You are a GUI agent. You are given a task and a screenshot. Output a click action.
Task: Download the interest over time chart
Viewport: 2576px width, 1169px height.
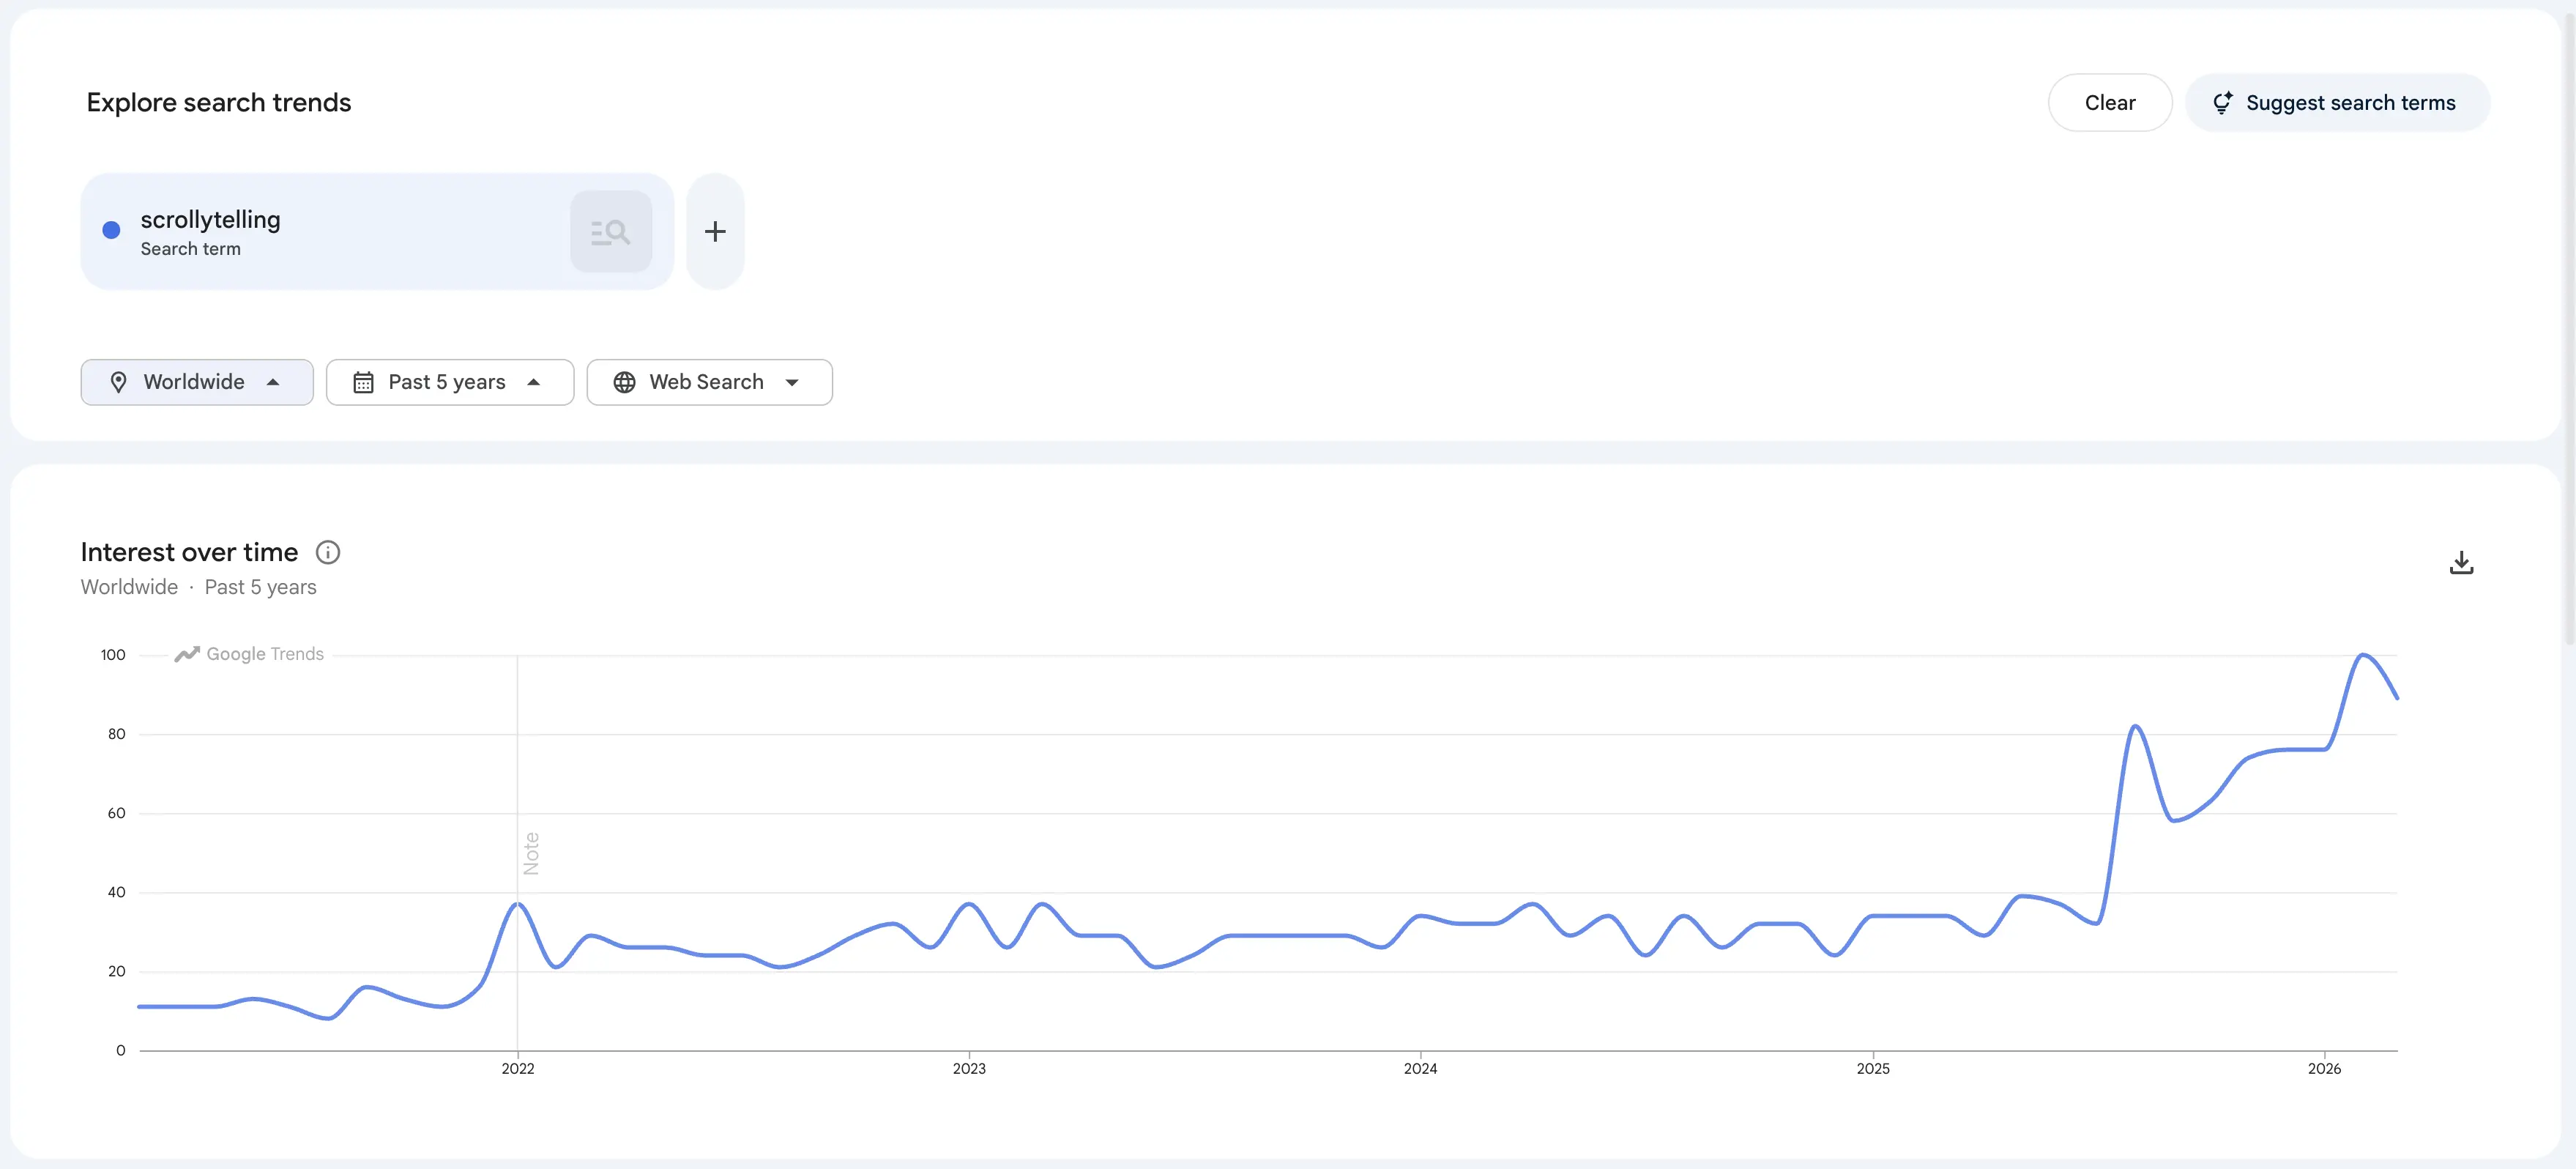2461,563
